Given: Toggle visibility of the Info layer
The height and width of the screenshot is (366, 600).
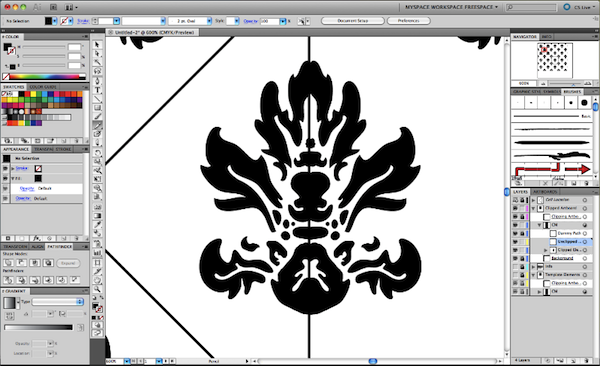Looking at the screenshot, I should tap(515, 266).
